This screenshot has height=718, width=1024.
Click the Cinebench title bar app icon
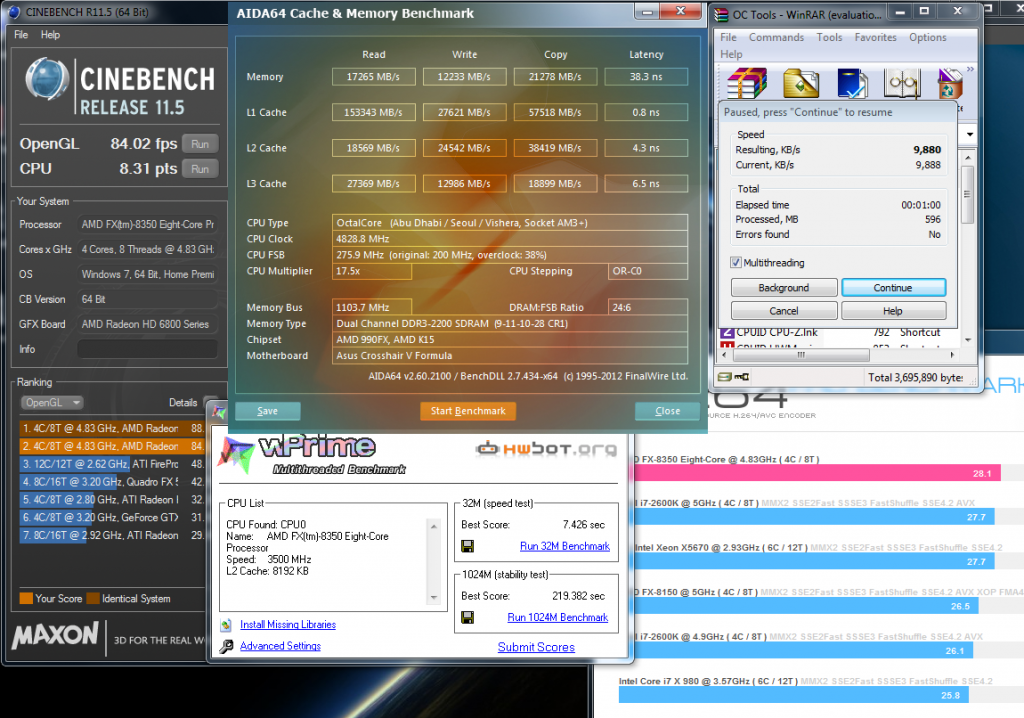click(14, 12)
